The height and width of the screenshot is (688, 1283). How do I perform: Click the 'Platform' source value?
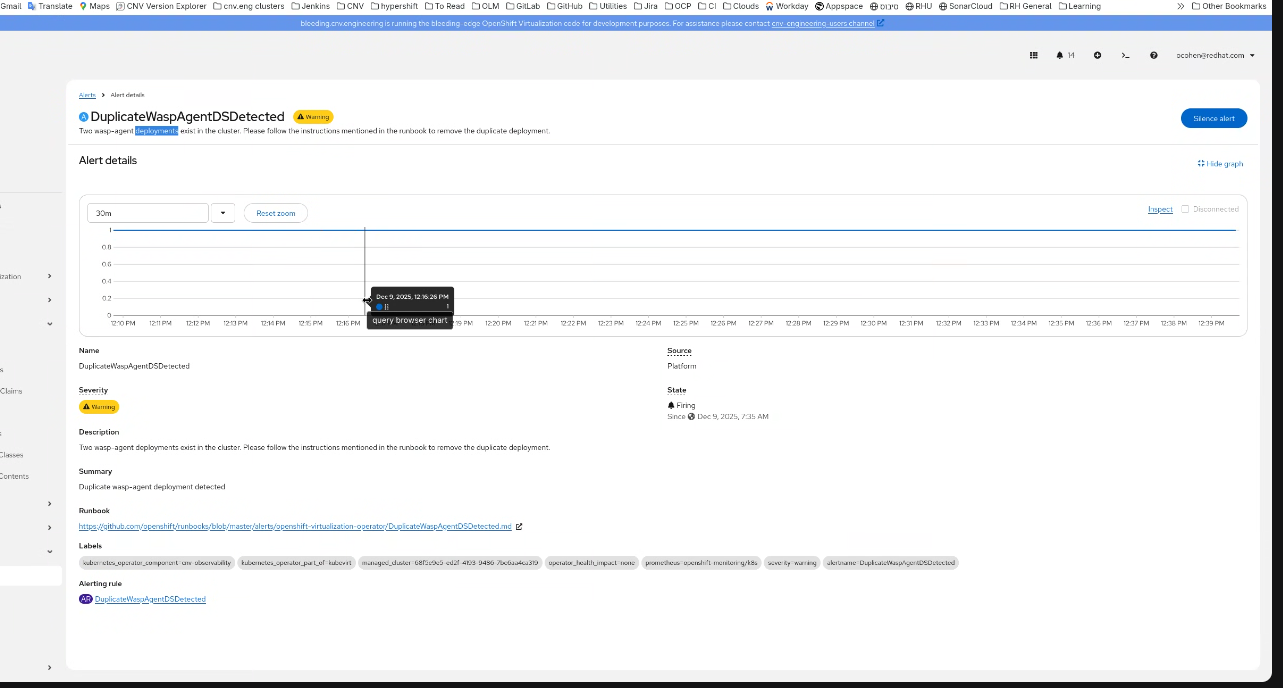[x=681, y=366]
